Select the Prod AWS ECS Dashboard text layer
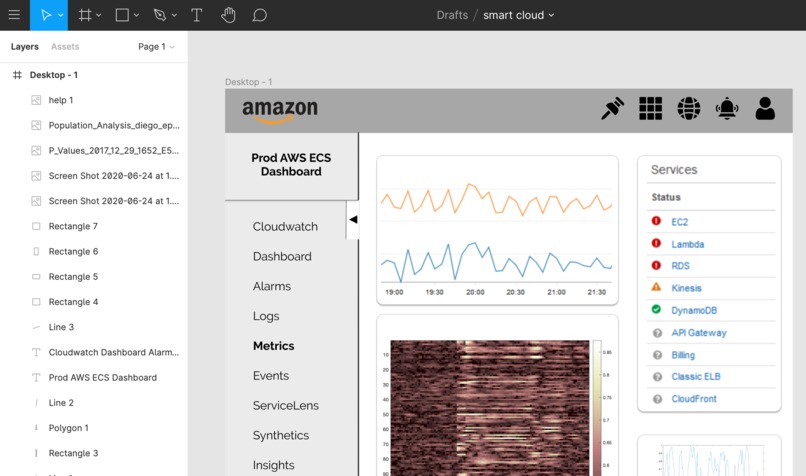 tap(94, 377)
